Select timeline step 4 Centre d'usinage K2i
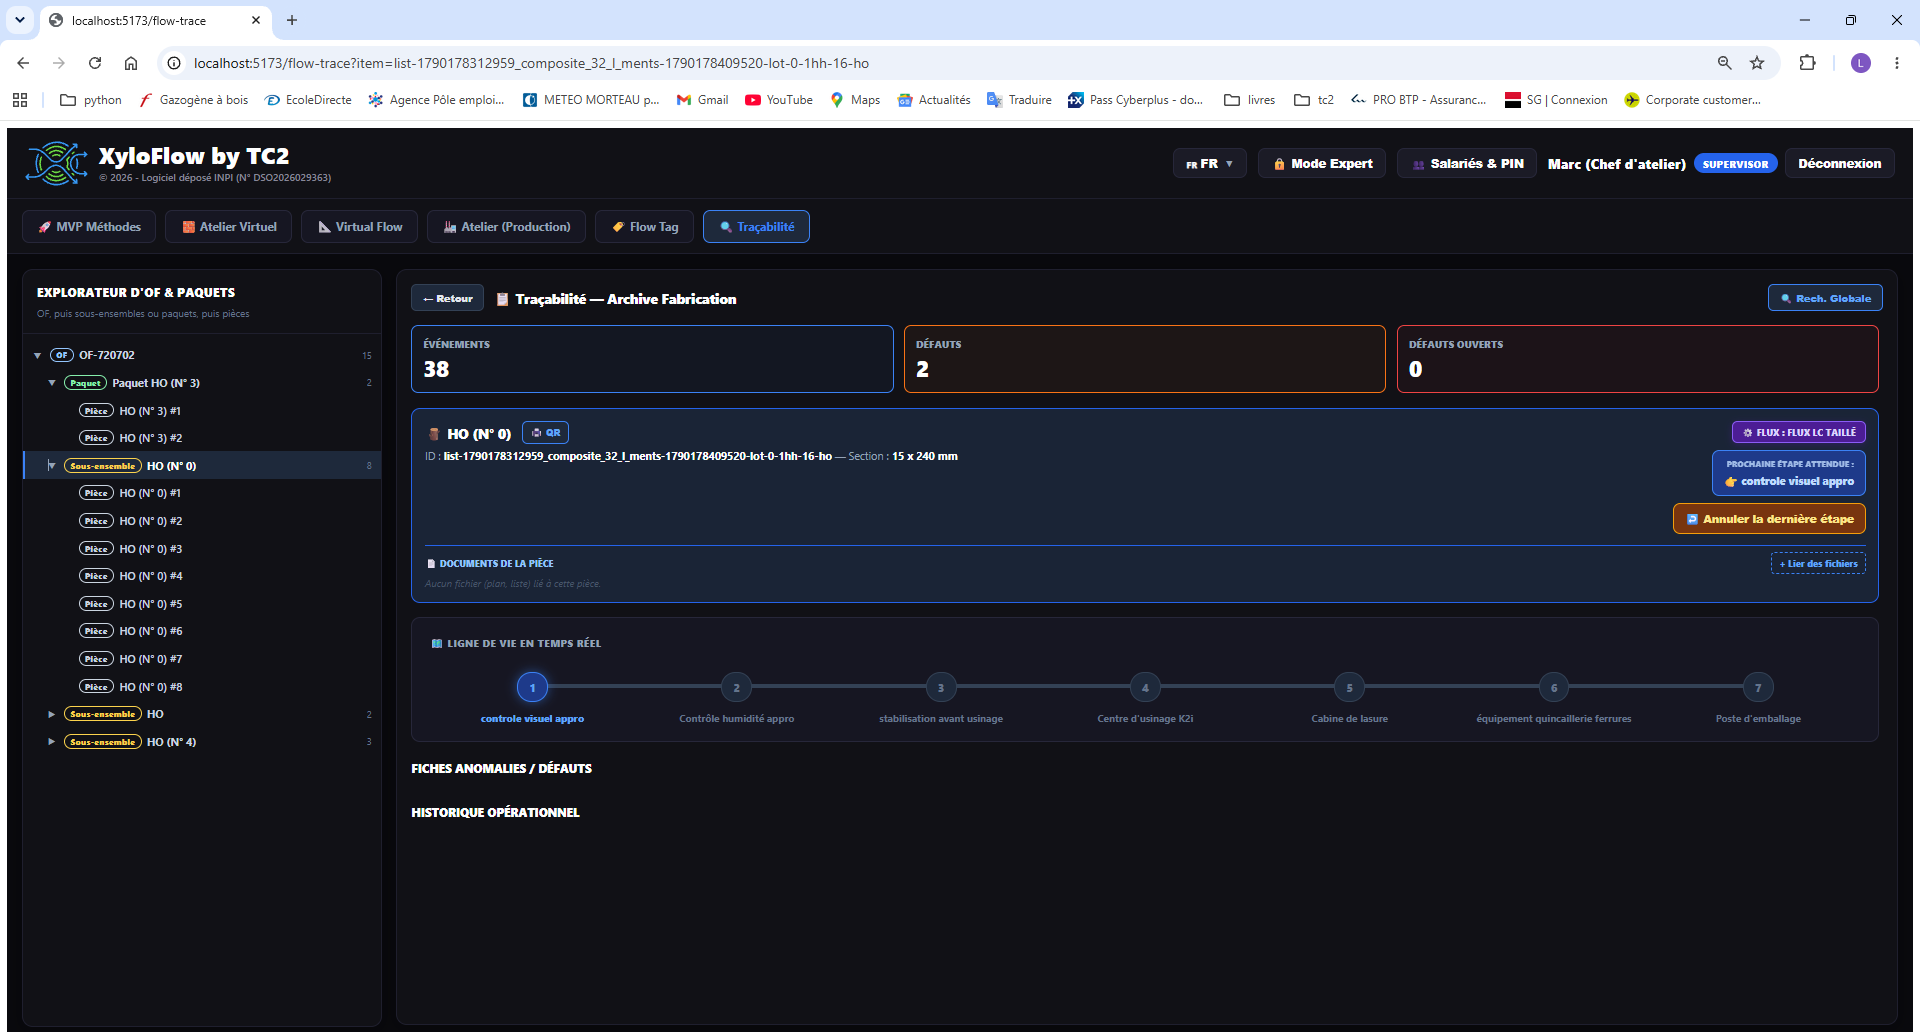The image size is (1920, 1032). point(1145,687)
